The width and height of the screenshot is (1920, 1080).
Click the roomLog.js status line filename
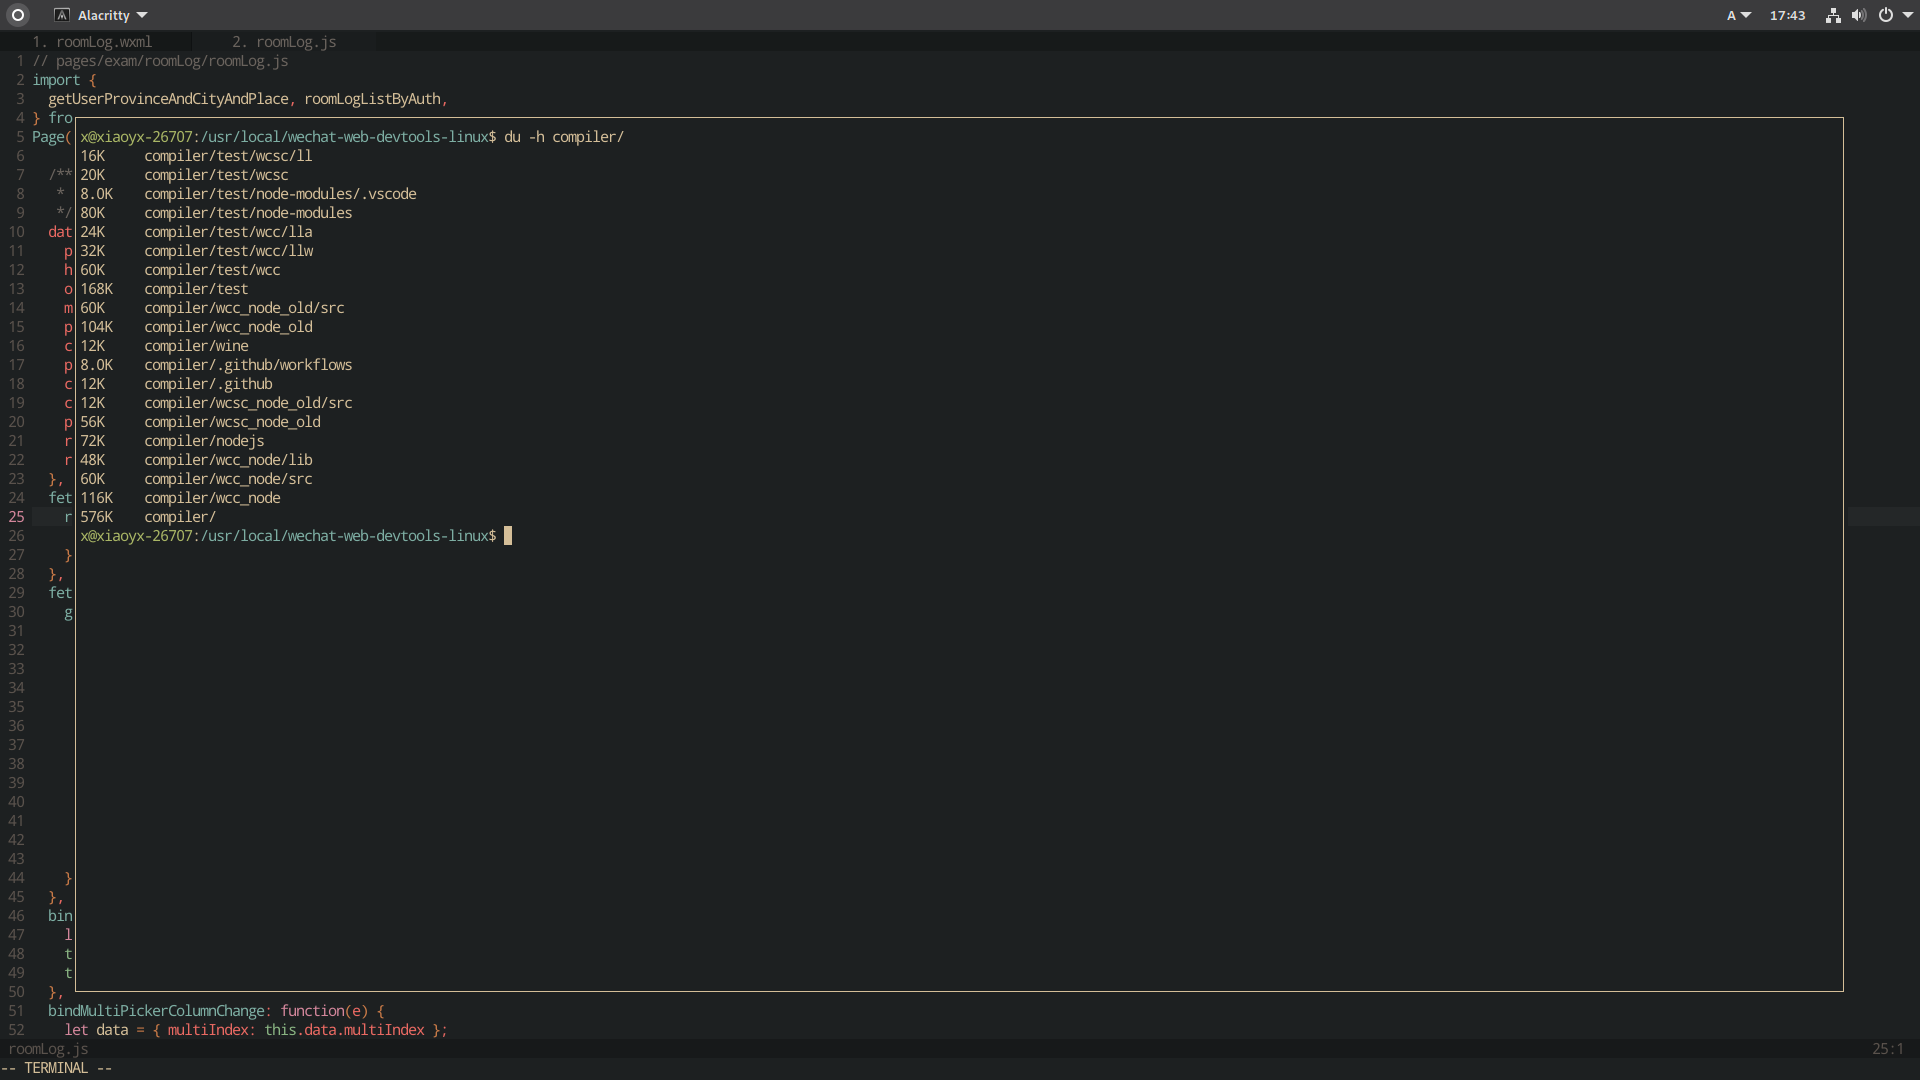click(x=48, y=1049)
